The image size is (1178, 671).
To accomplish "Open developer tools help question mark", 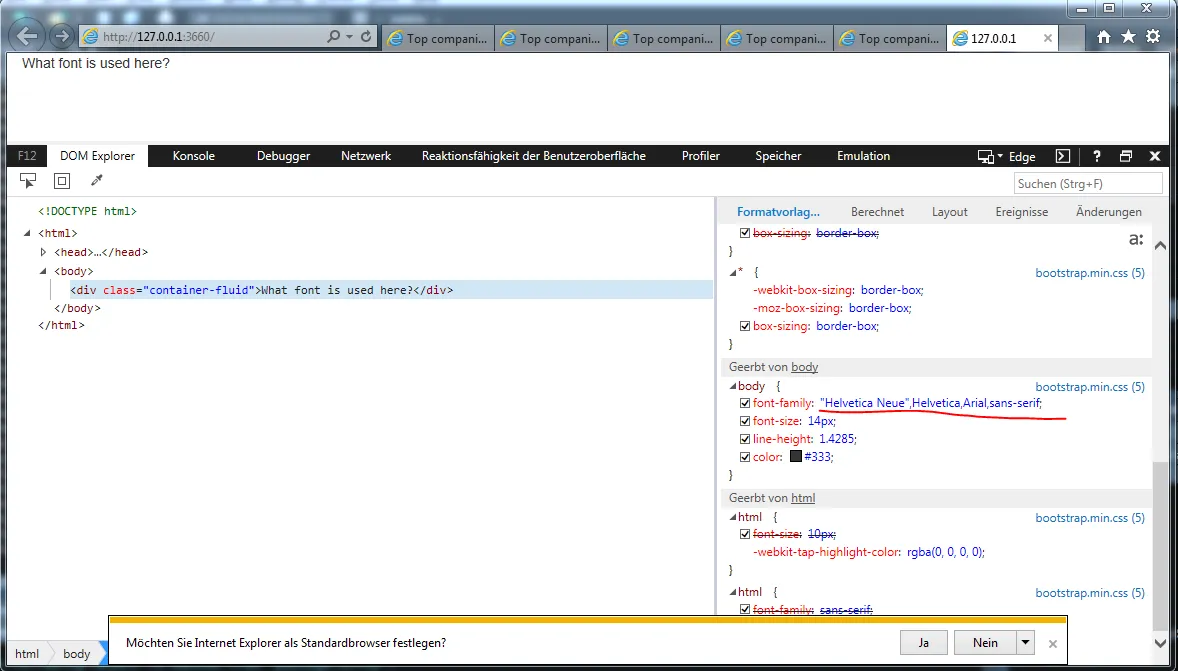I will pyautogui.click(x=1097, y=156).
